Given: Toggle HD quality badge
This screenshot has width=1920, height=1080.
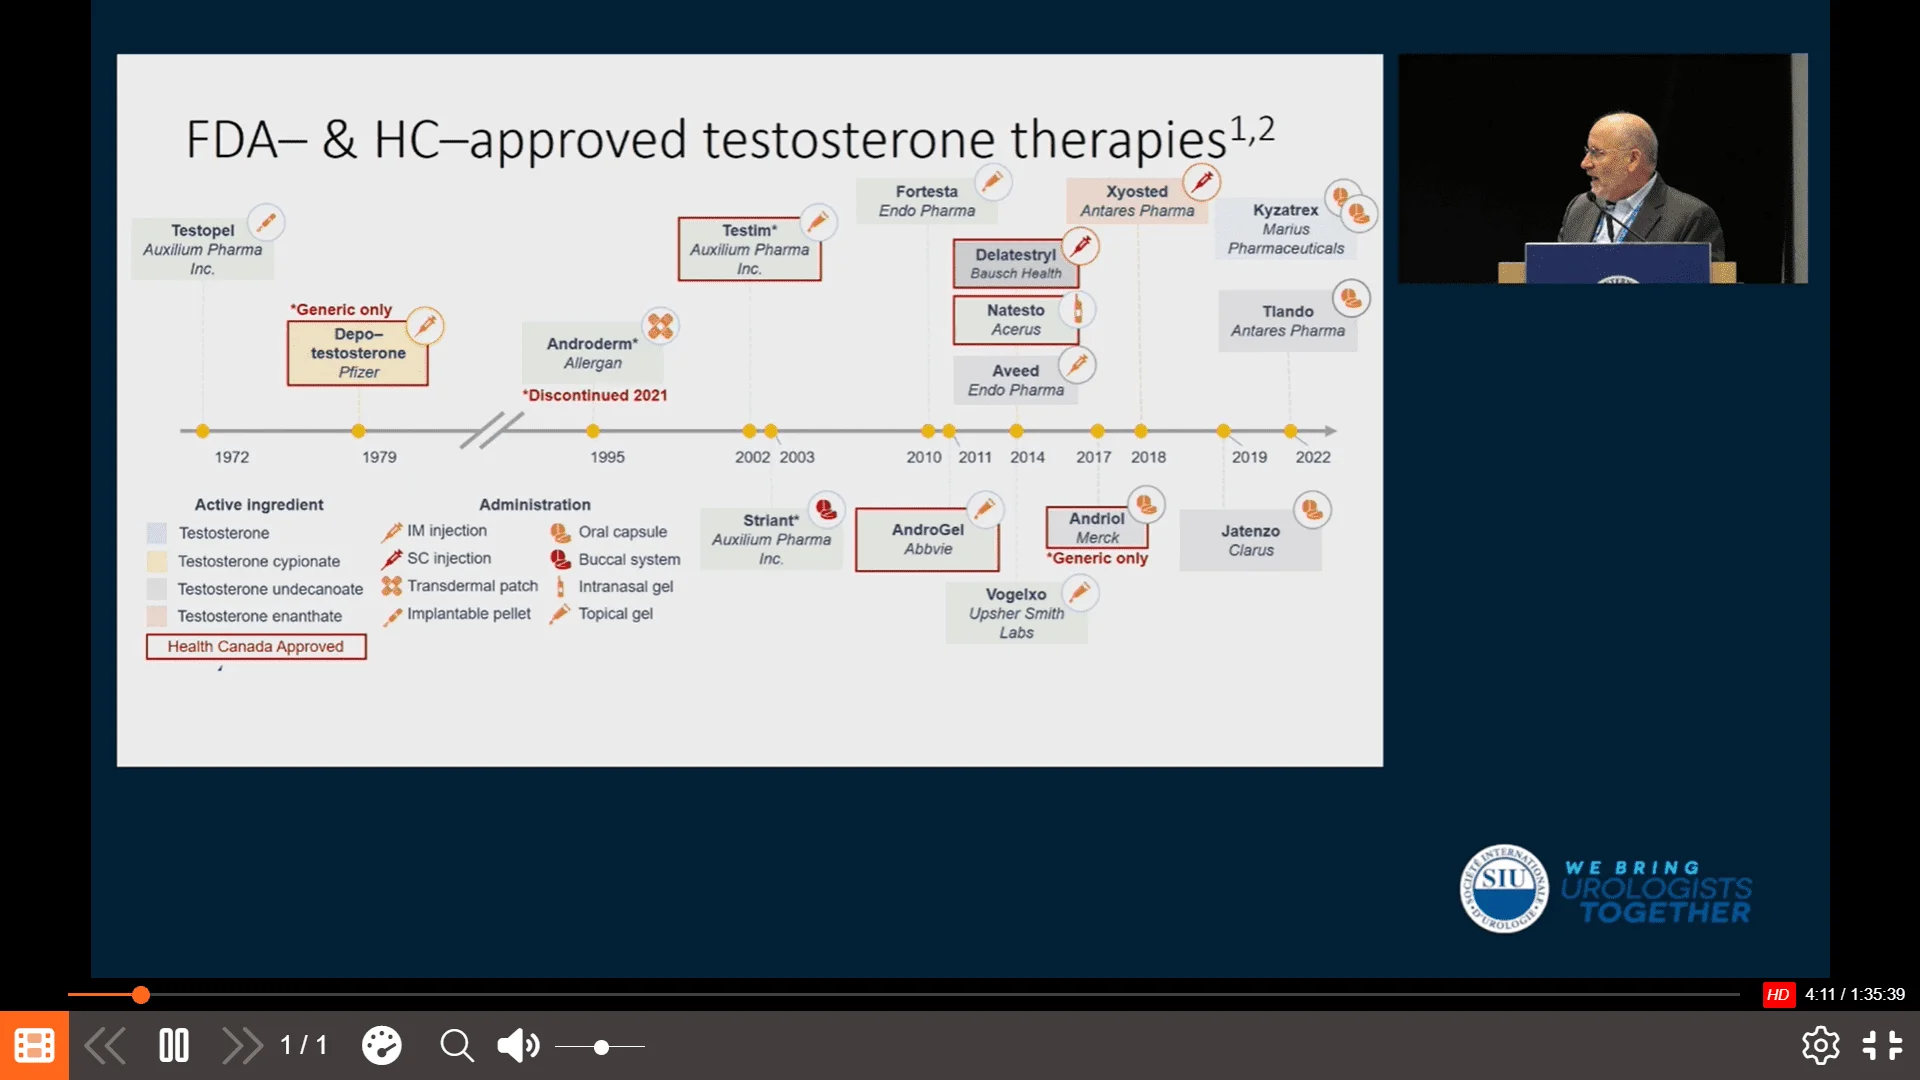Looking at the screenshot, I should pos(1778,994).
